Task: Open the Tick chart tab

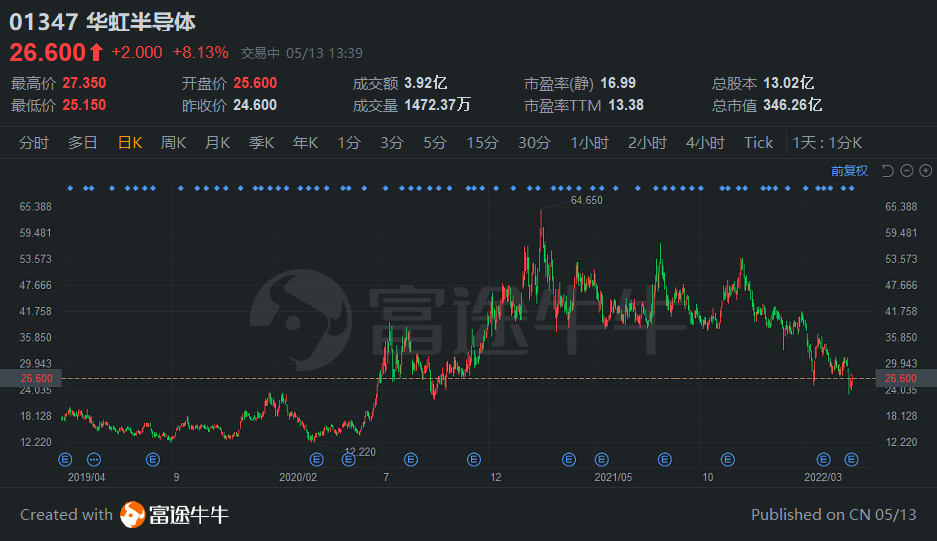Action: click(758, 143)
